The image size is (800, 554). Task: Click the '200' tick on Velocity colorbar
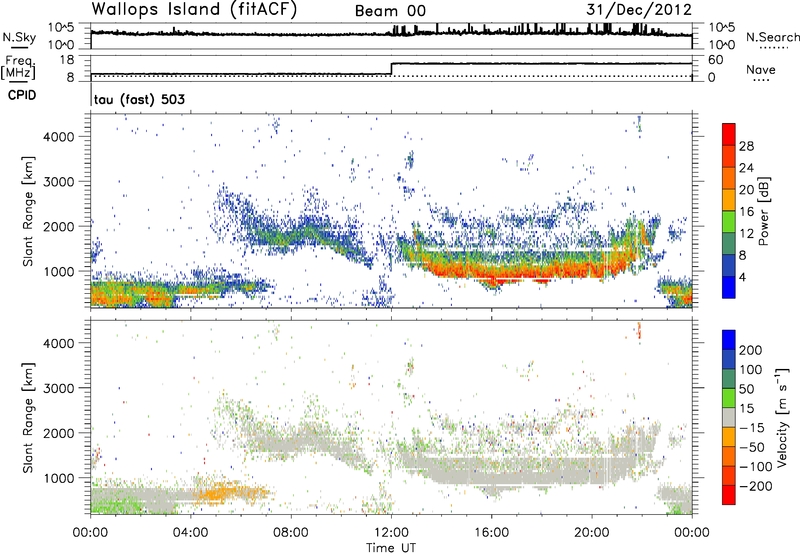coord(751,350)
